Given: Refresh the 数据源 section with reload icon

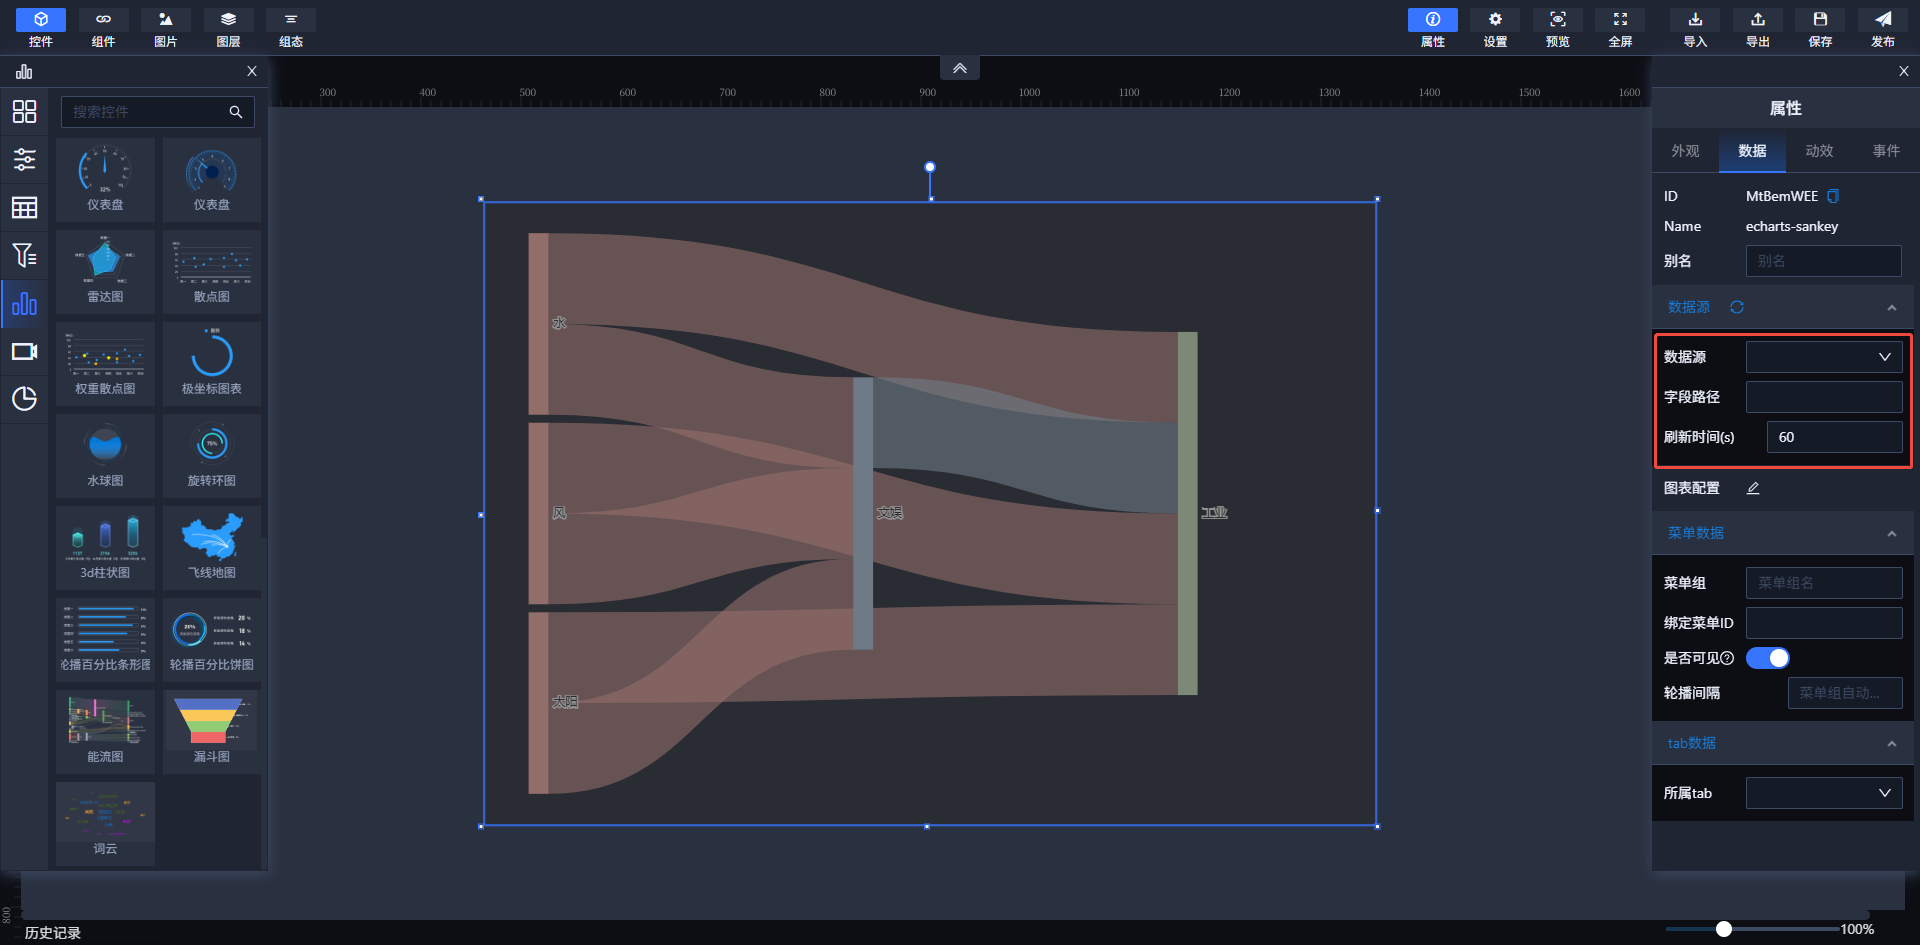Looking at the screenshot, I should point(1737,307).
